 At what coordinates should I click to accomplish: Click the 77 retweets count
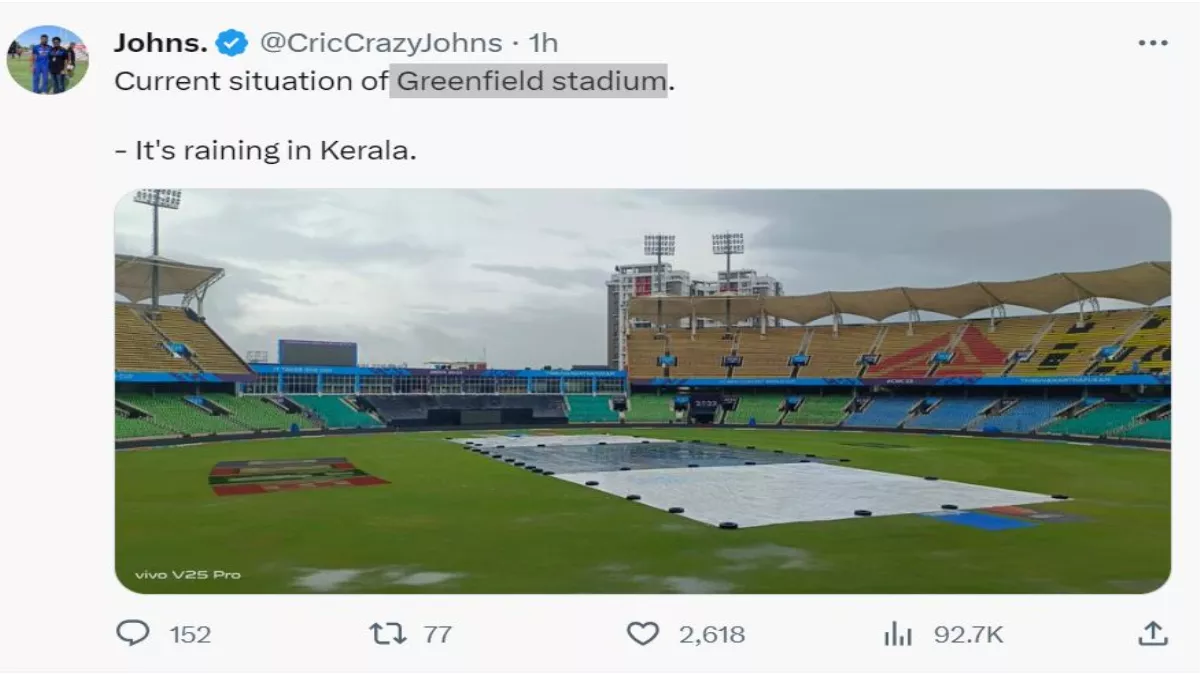point(436,634)
